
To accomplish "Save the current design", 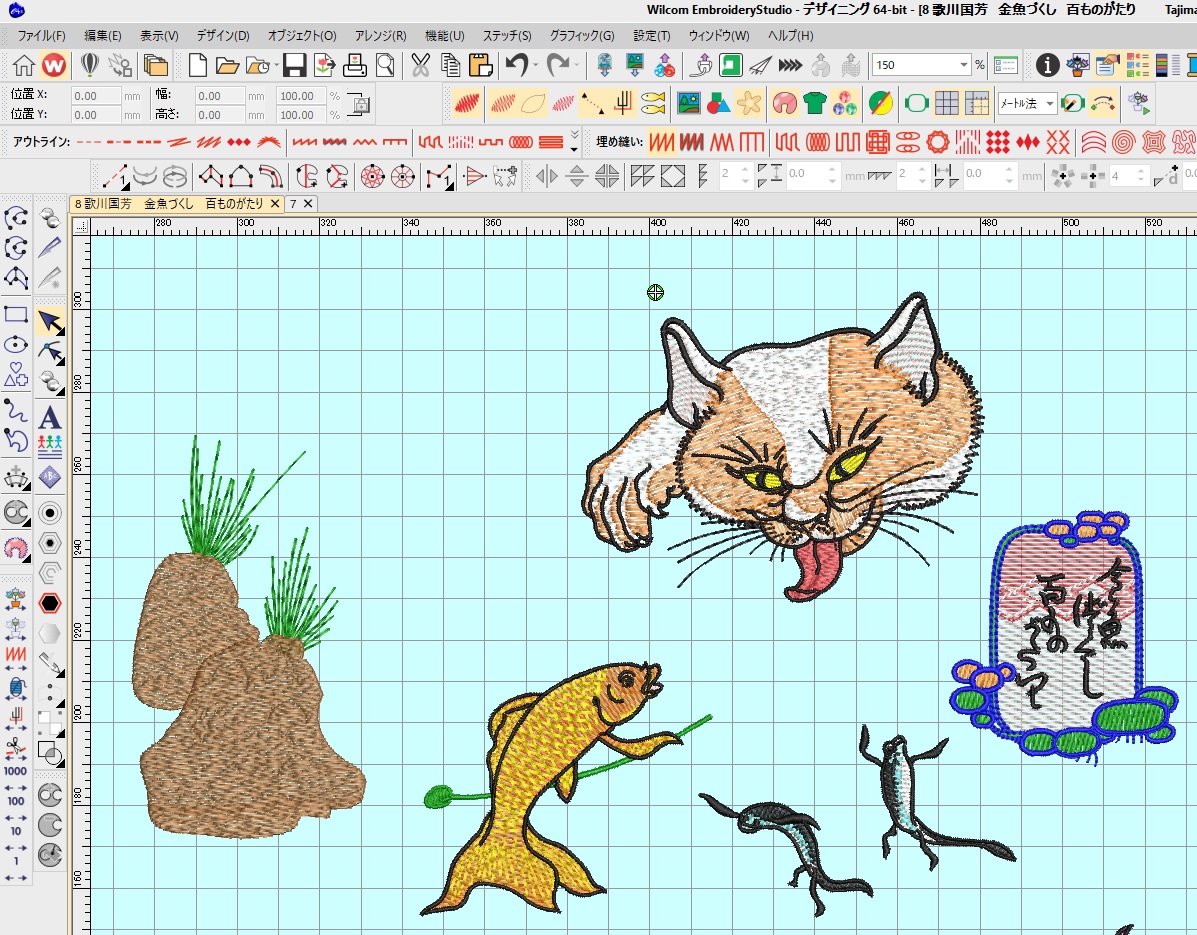I will [x=294, y=65].
